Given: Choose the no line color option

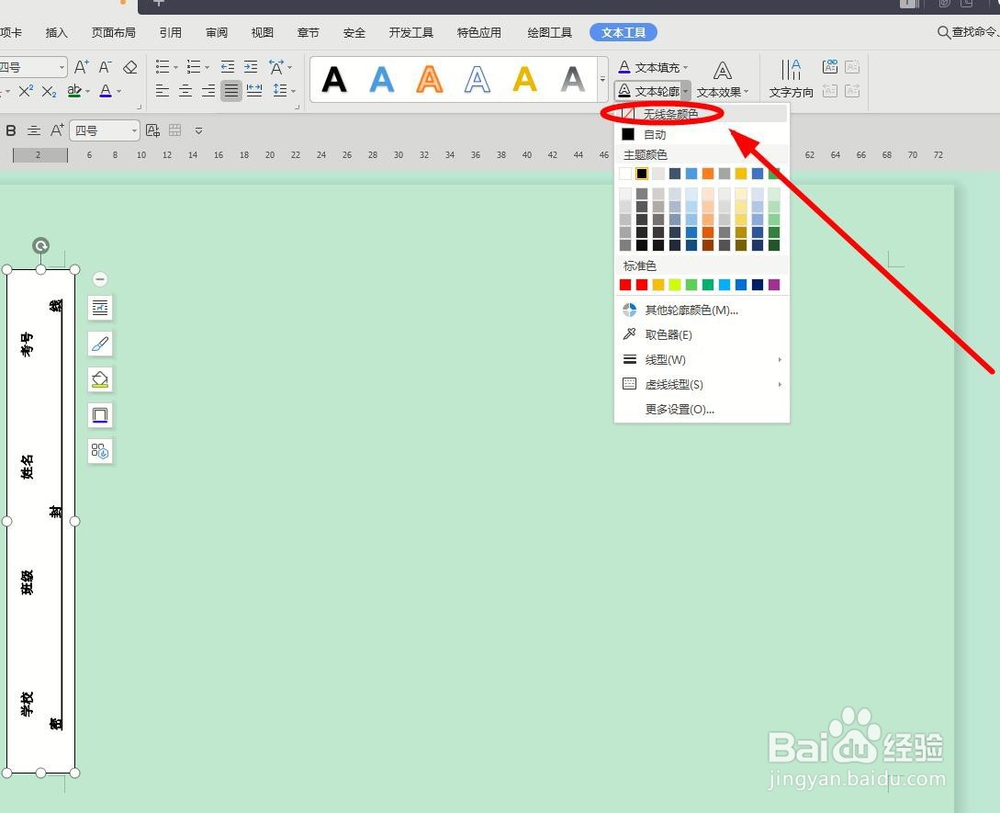Looking at the screenshot, I should coord(702,114).
